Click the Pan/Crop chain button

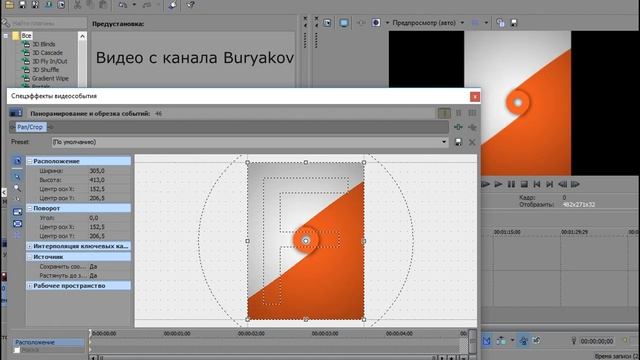pos(30,127)
